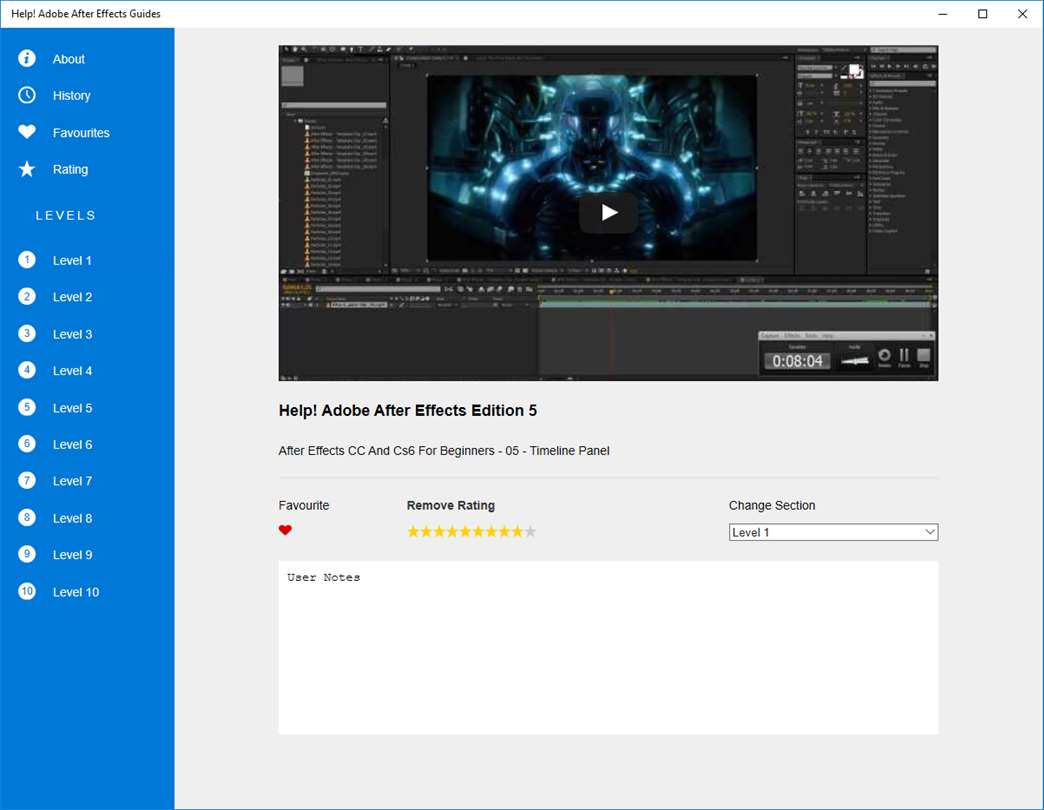Click the Favourites heart icon in sidebar

click(x=27, y=132)
